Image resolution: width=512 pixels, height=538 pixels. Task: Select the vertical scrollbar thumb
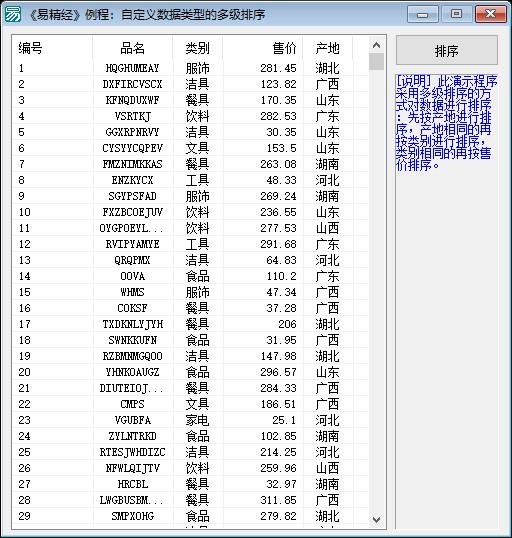coord(376,62)
